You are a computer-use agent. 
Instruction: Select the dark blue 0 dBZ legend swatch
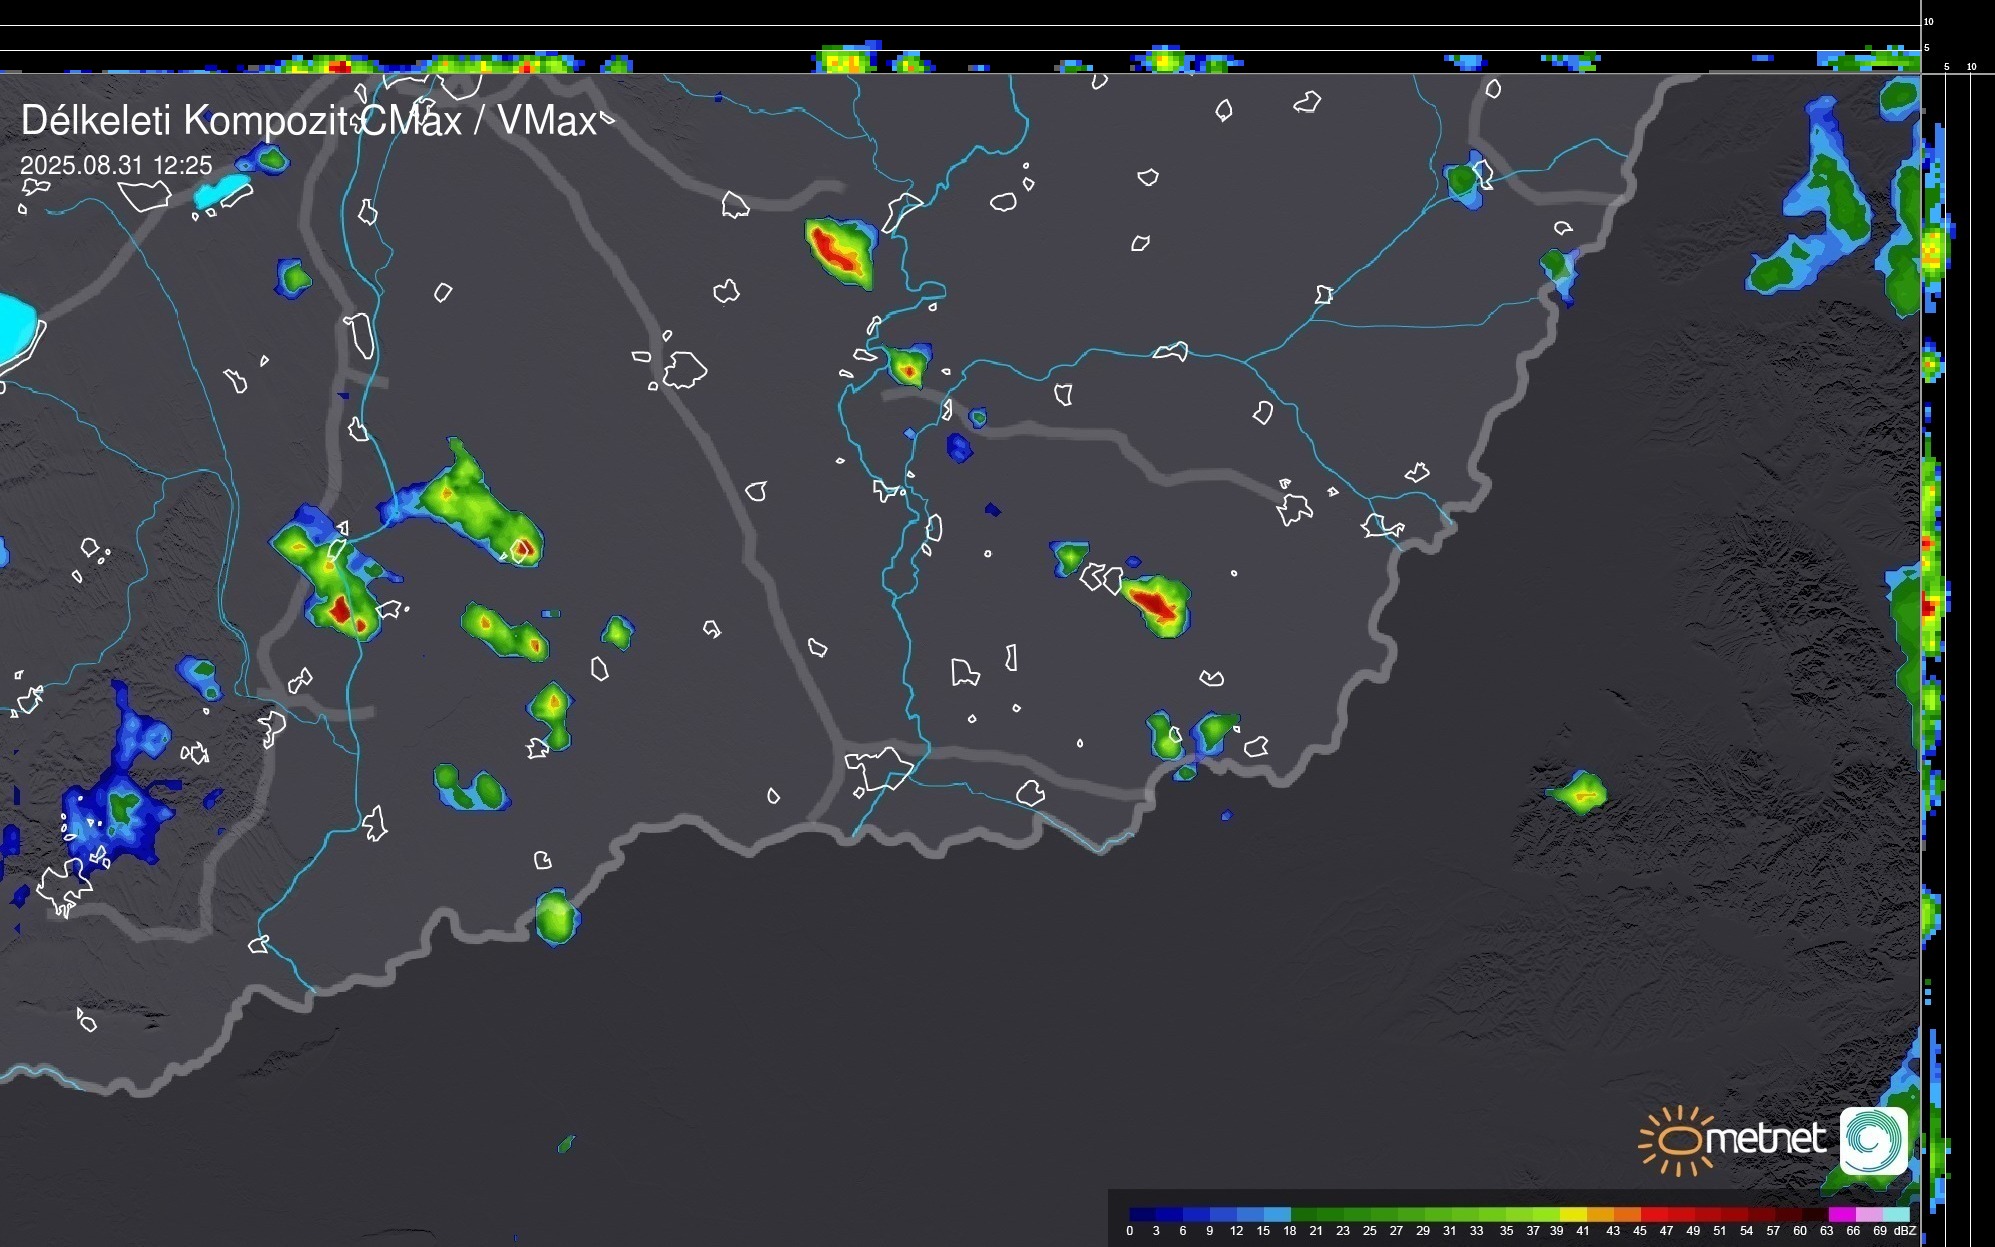click(x=1142, y=1214)
